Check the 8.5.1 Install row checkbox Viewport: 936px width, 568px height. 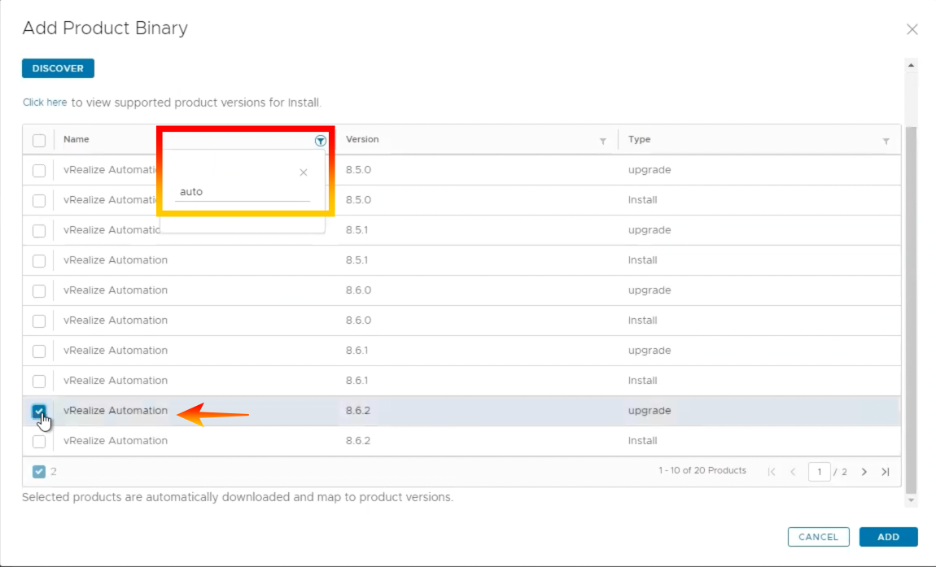click(39, 261)
